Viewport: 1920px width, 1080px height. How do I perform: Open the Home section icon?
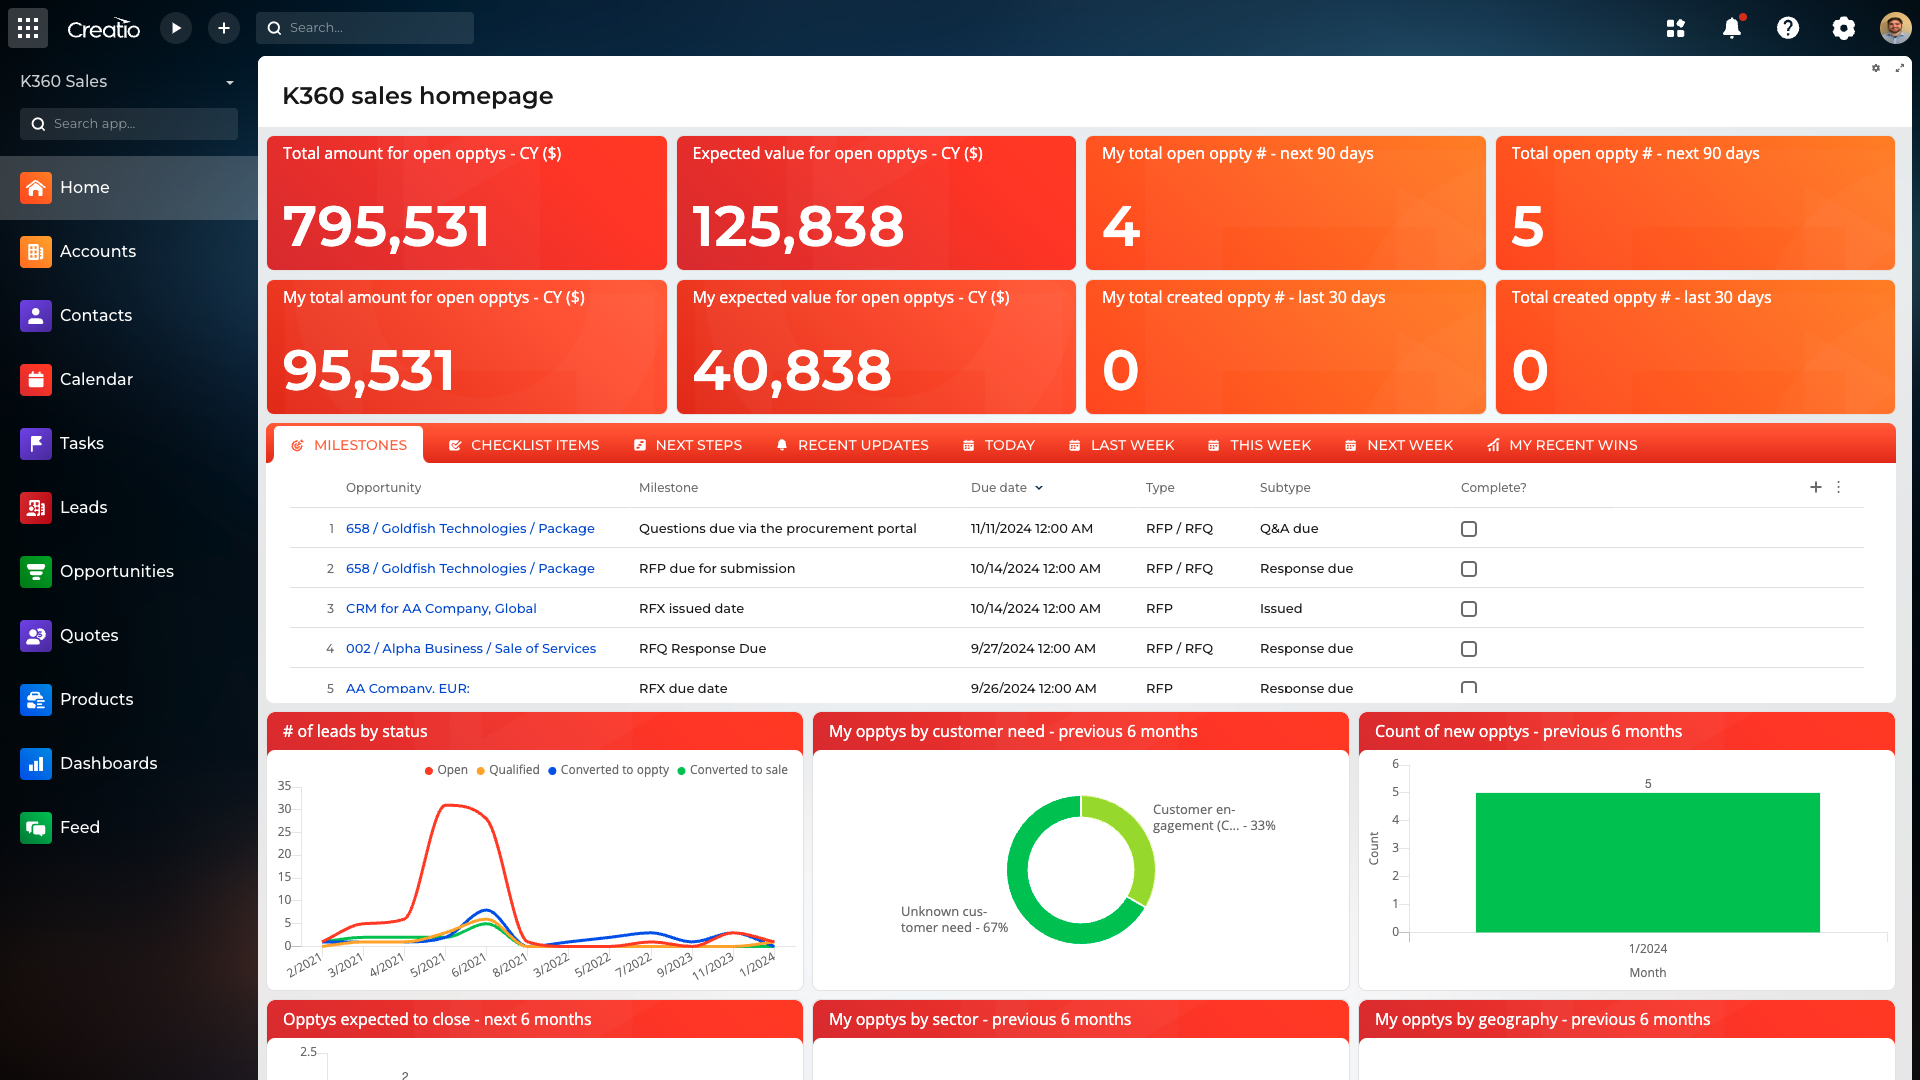point(36,188)
